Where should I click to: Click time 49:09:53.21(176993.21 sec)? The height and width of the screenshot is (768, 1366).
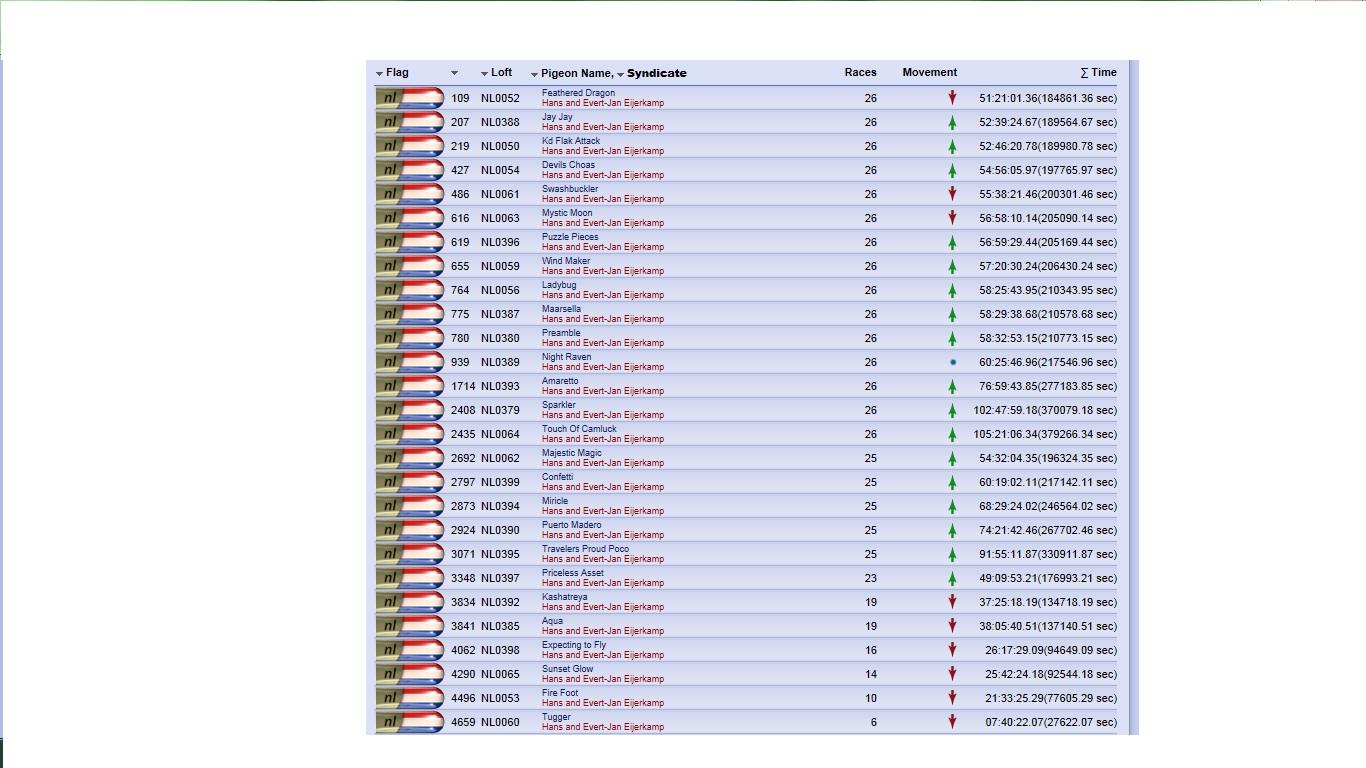click(x=1048, y=578)
